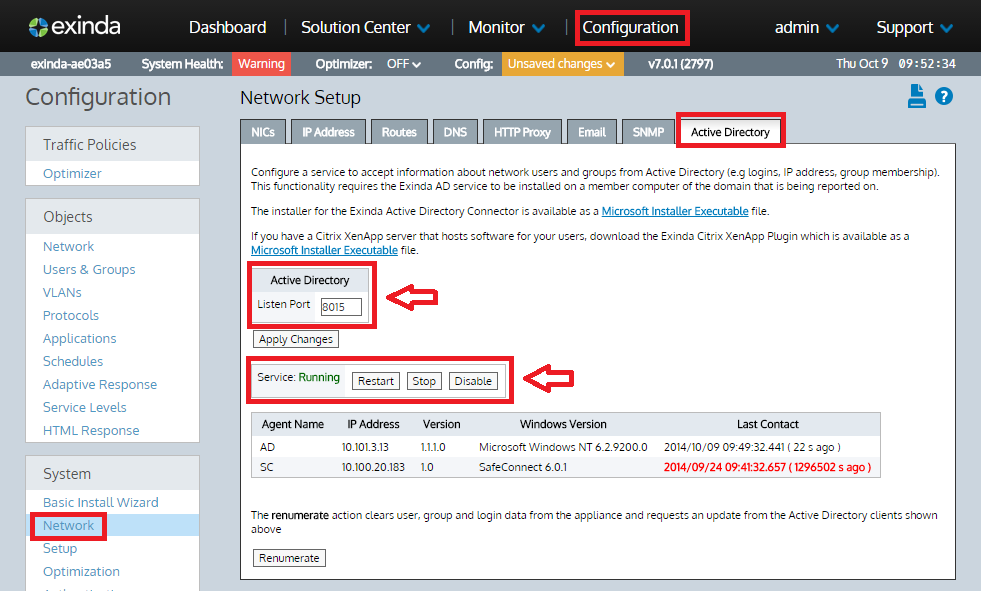Click the AD last contact timestamp

pyautogui.click(x=752, y=447)
